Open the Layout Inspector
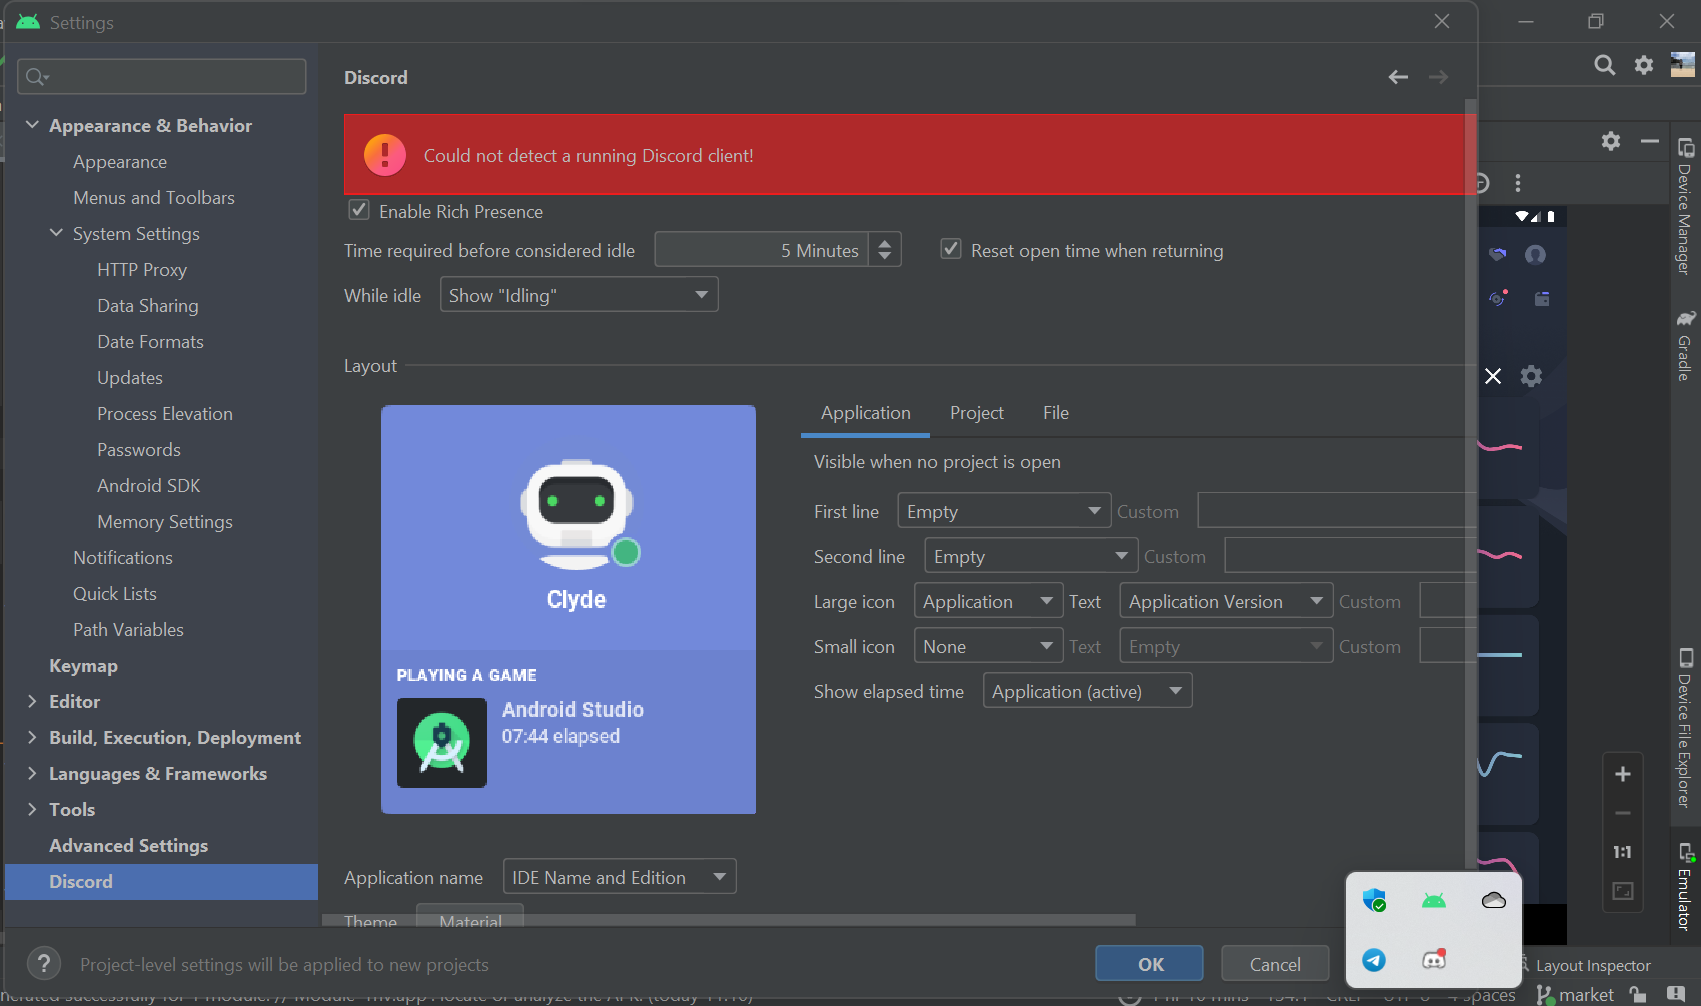The width and height of the screenshot is (1701, 1006). point(1594,964)
